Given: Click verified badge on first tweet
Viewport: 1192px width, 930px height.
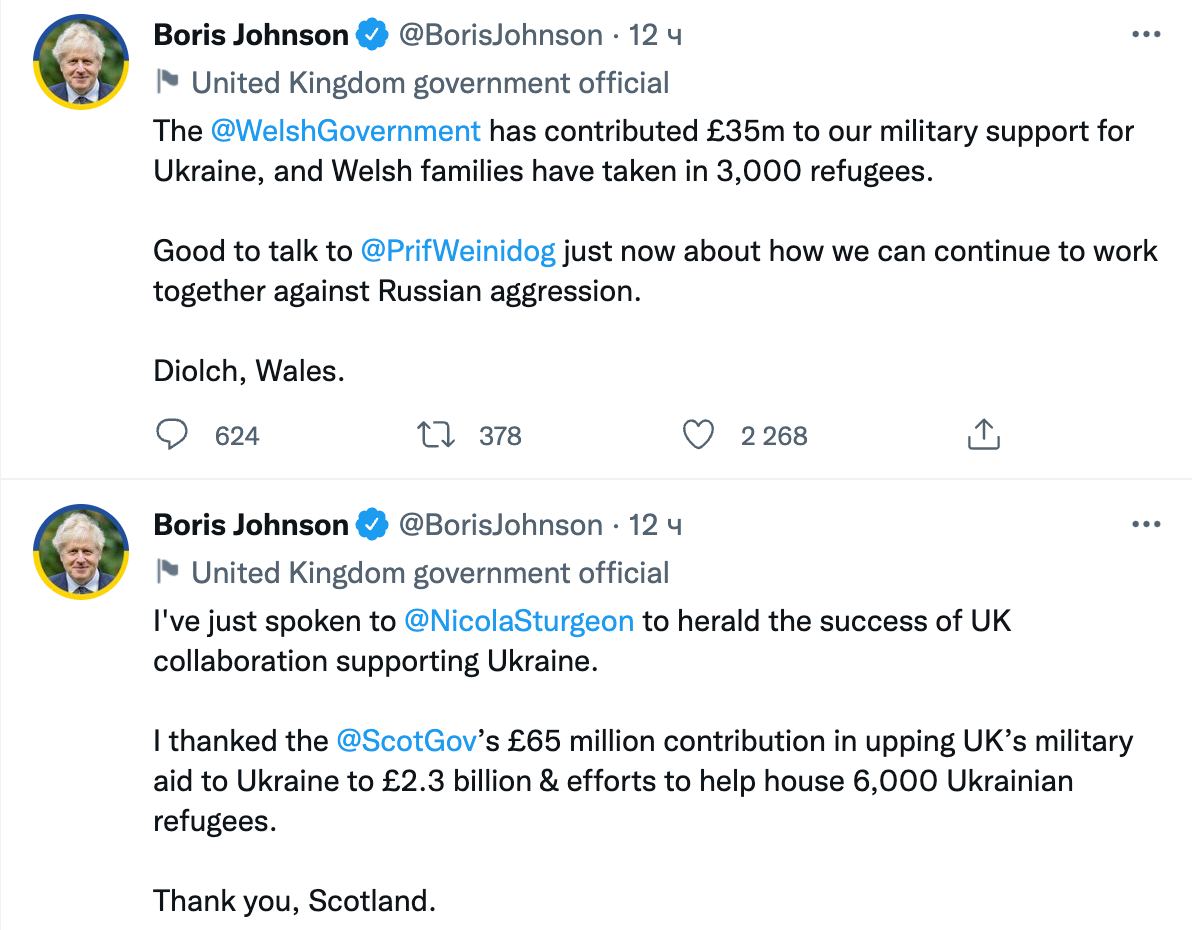Looking at the screenshot, I should 374,36.
